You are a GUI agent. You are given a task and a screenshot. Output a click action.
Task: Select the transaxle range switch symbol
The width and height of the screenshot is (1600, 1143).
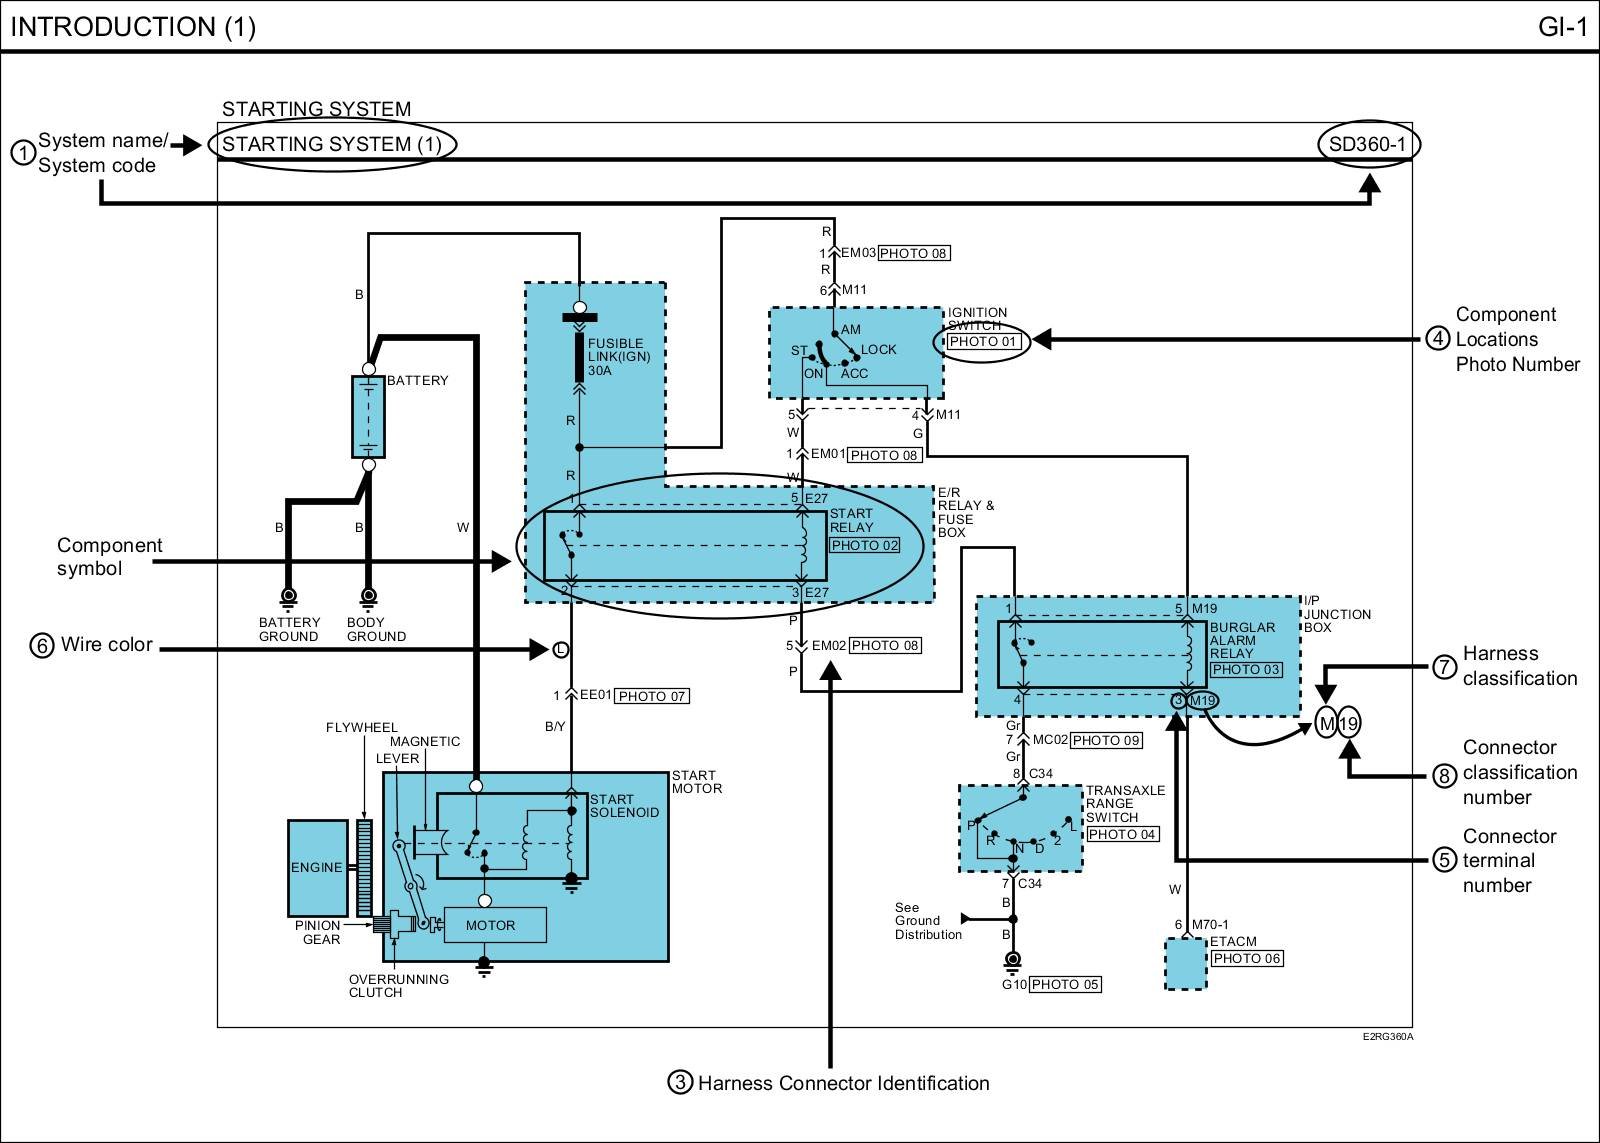(1020, 827)
